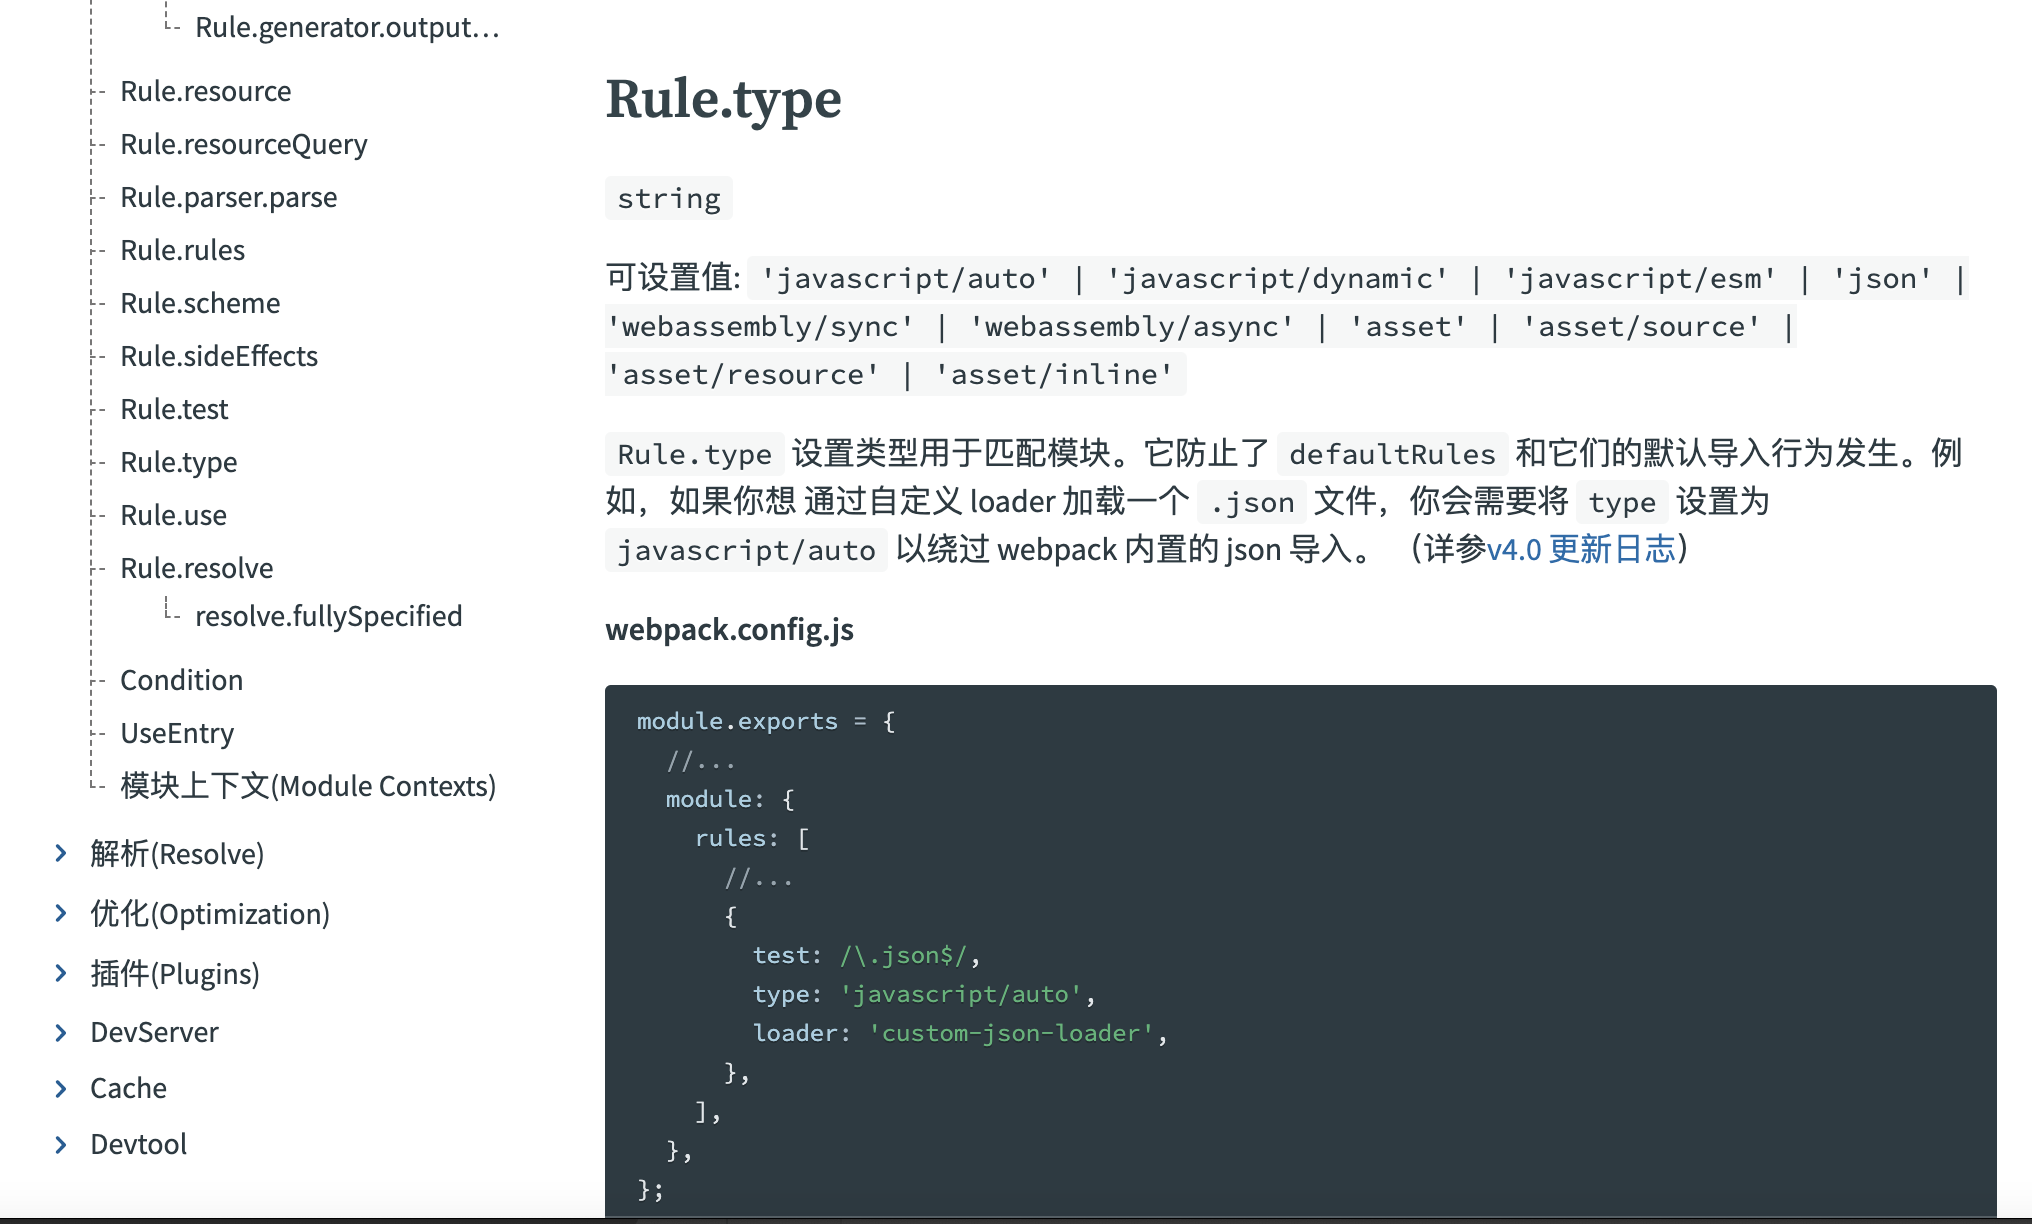Go to UseEntry section

[176, 733]
